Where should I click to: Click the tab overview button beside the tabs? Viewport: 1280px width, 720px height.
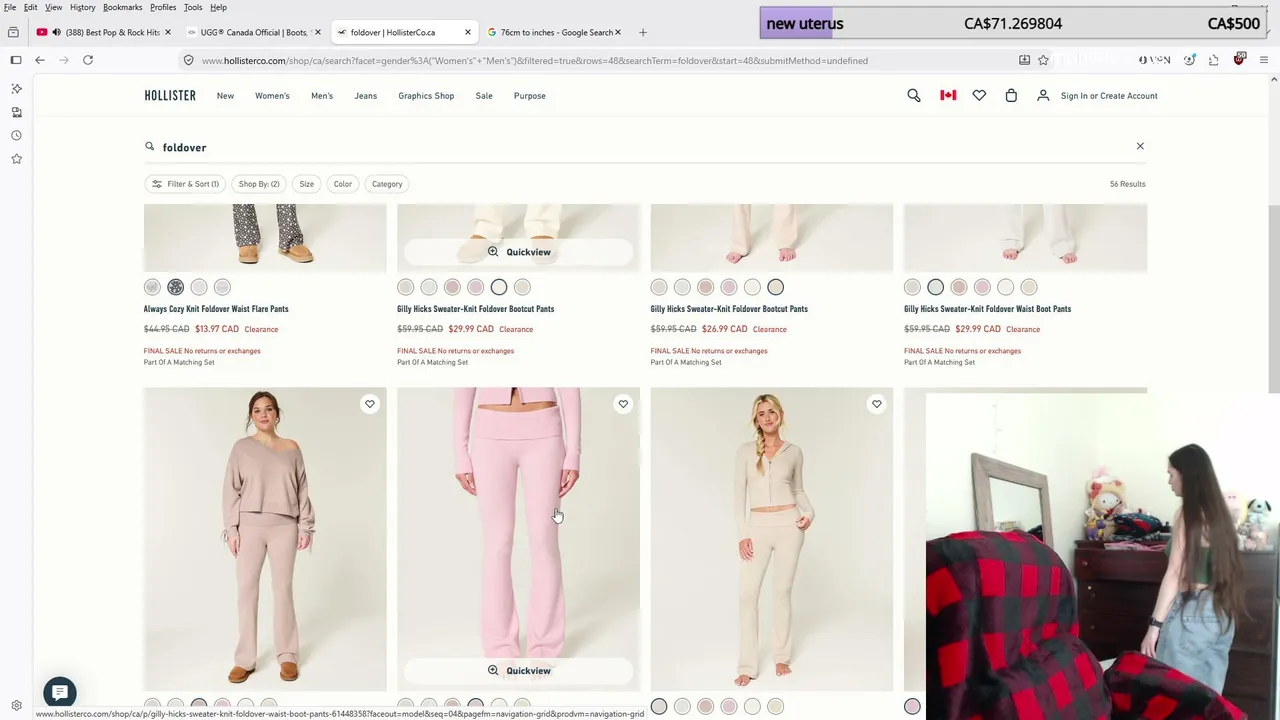13,32
